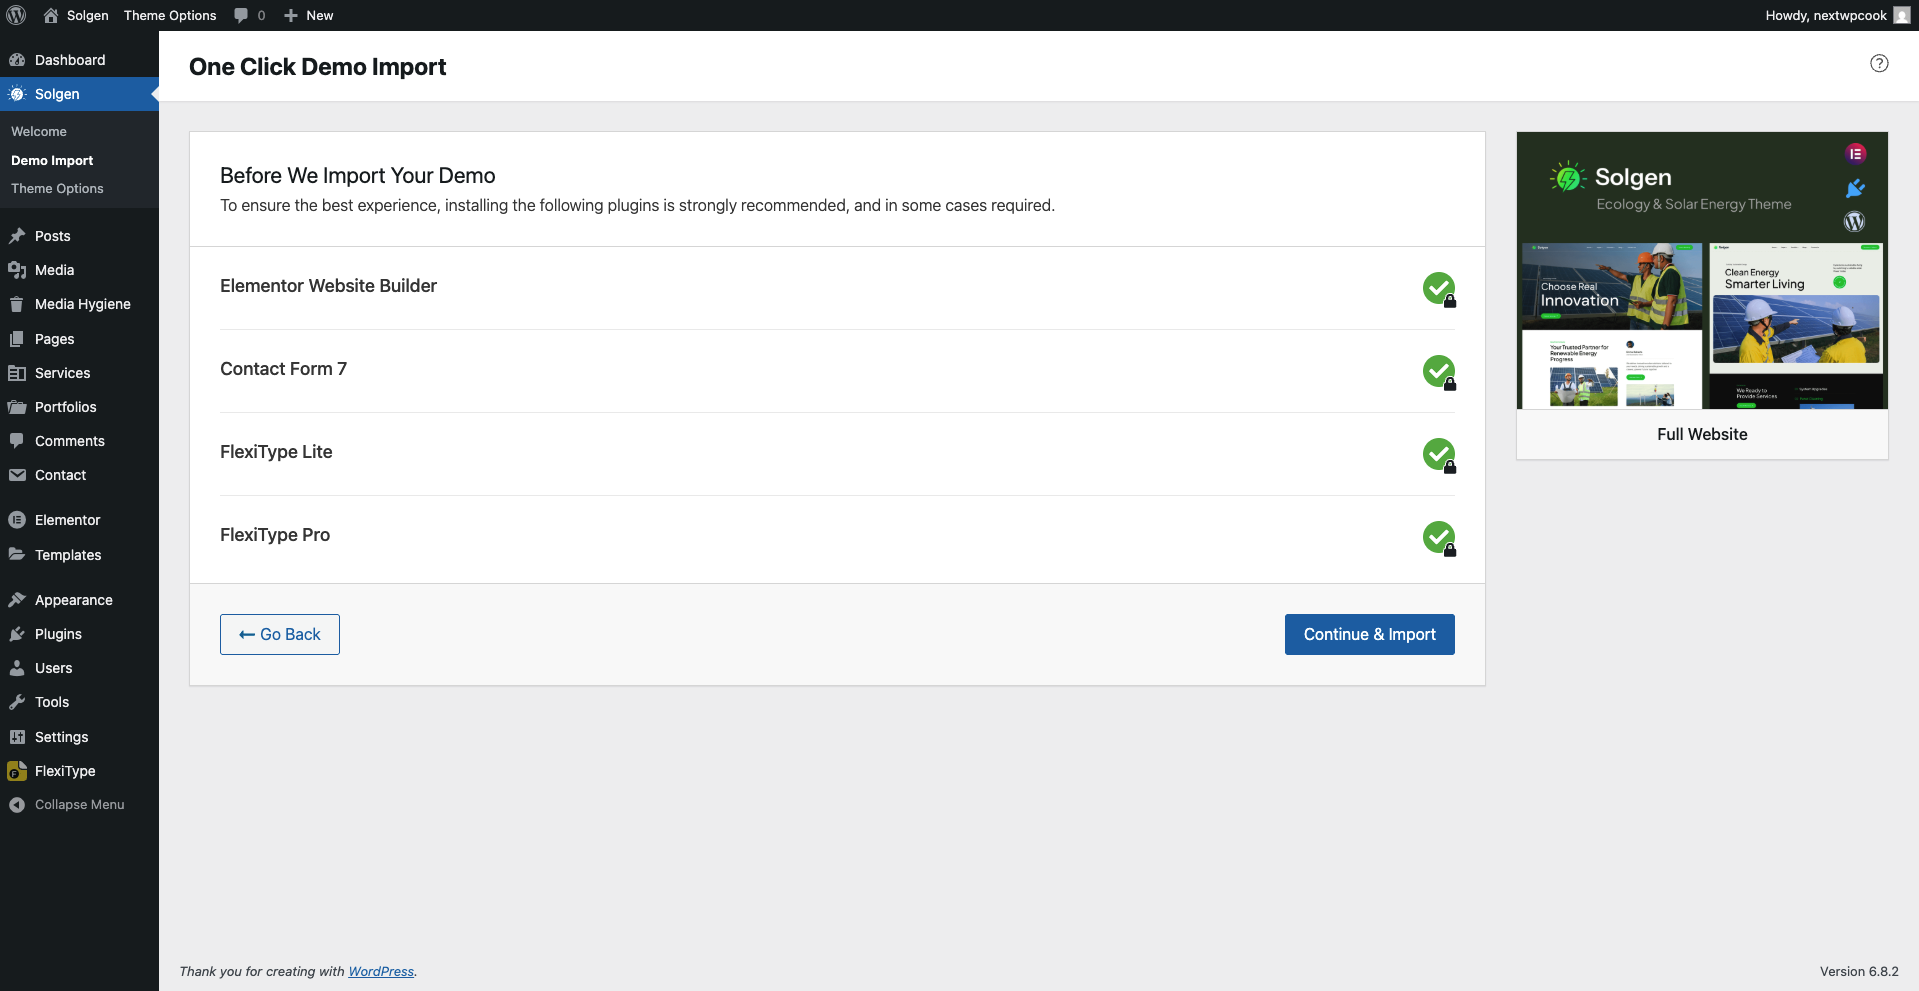This screenshot has width=1919, height=991.
Task: Click the Media Hygiene trash icon
Action: [17, 304]
